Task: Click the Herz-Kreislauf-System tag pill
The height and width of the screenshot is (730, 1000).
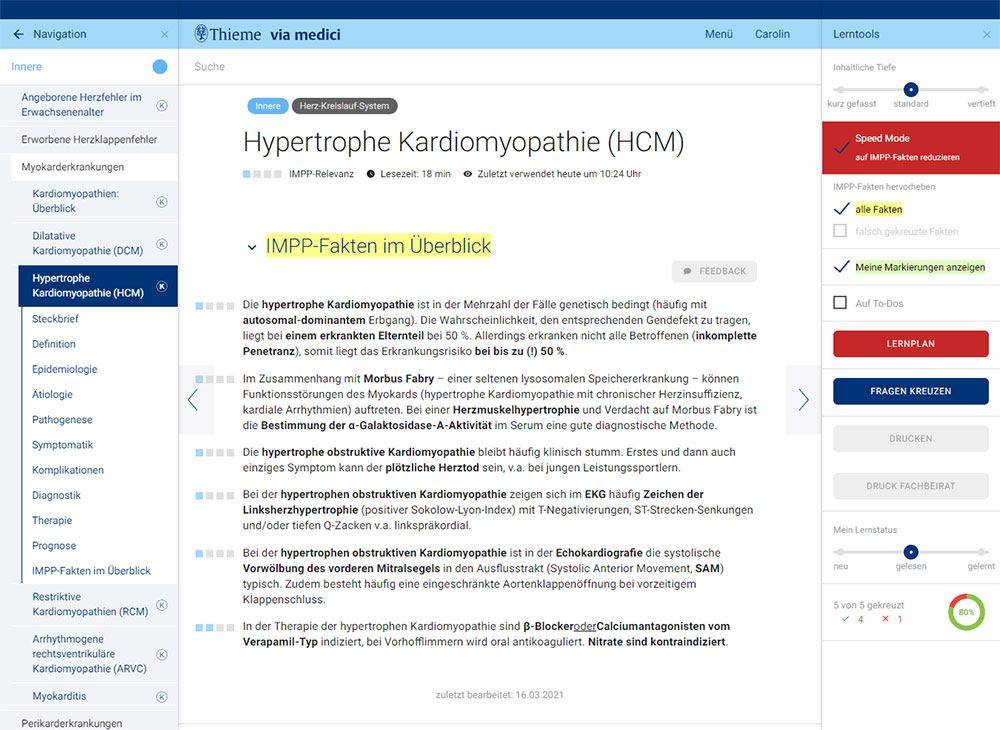Action: point(344,106)
